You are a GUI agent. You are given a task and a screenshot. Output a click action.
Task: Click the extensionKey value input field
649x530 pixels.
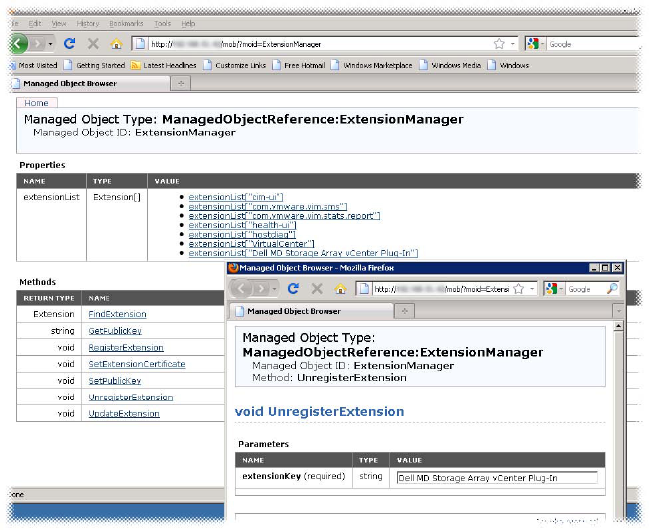(497, 478)
